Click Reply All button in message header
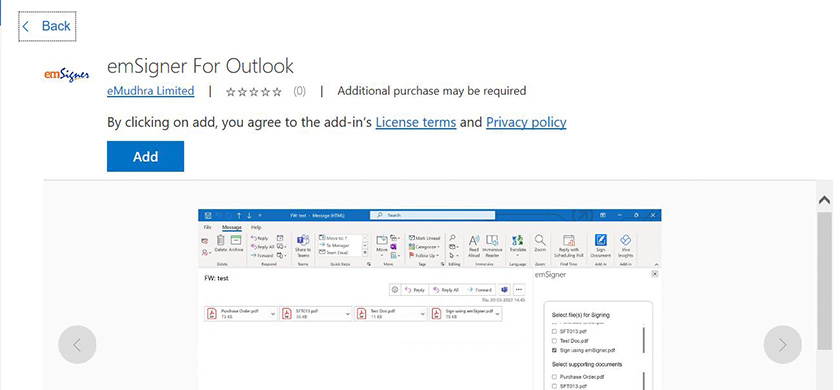 coord(446,290)
